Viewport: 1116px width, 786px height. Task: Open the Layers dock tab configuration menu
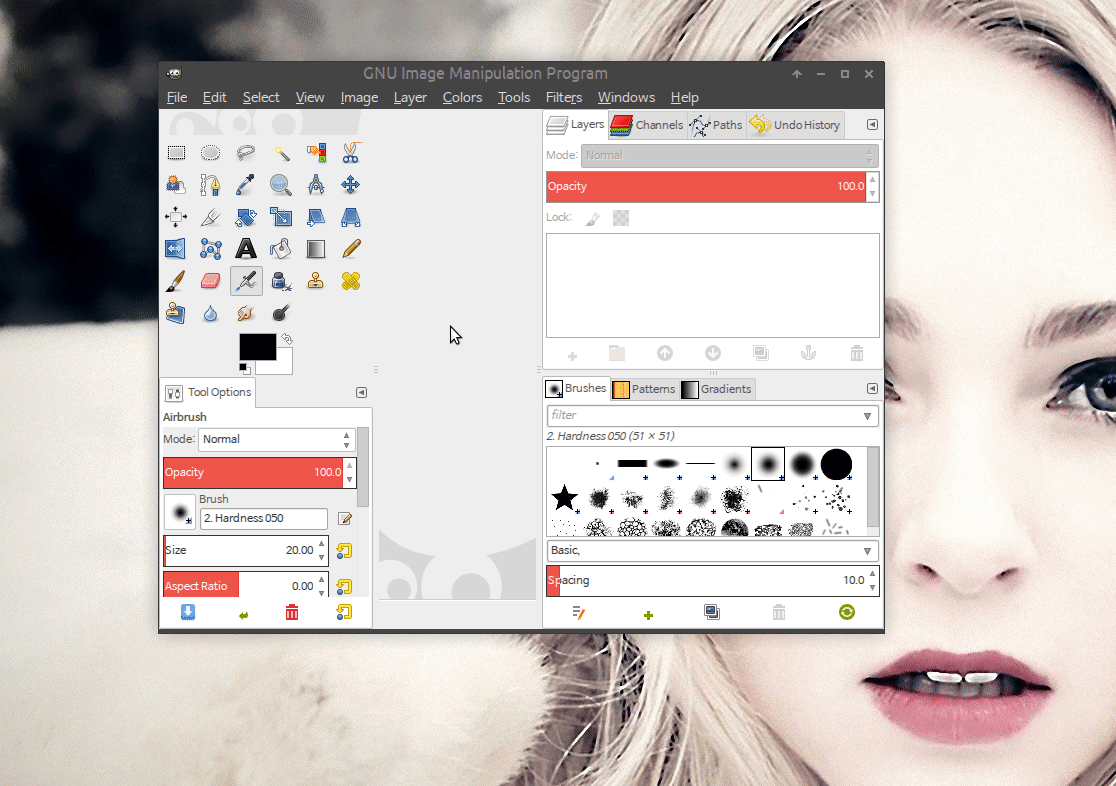coord(872,125)
